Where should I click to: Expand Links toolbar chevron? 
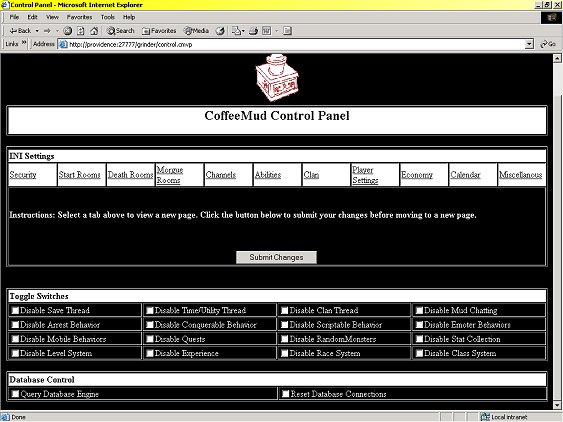pos(24,43)
